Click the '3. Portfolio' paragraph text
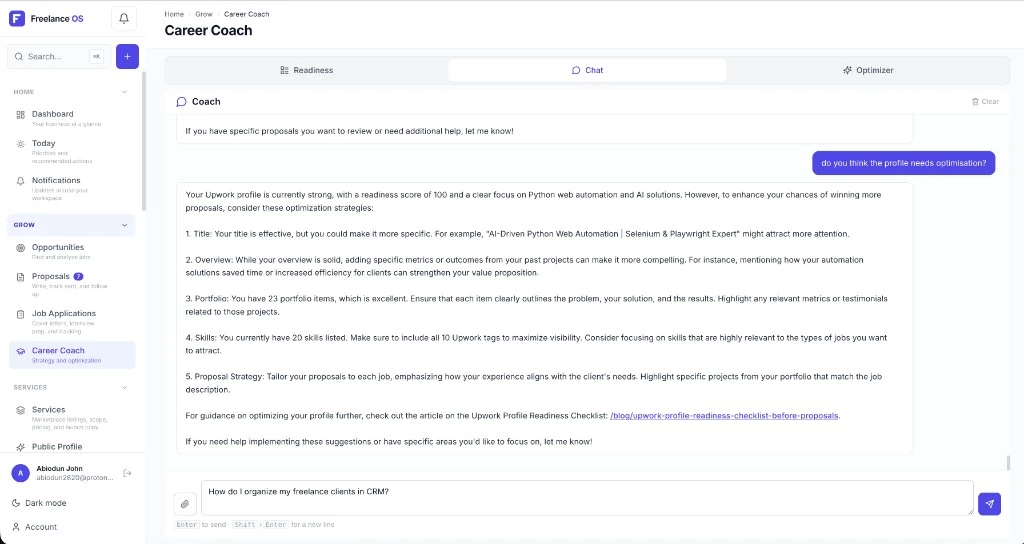The height and width of the screenshot is (544, 1024). 536,305
